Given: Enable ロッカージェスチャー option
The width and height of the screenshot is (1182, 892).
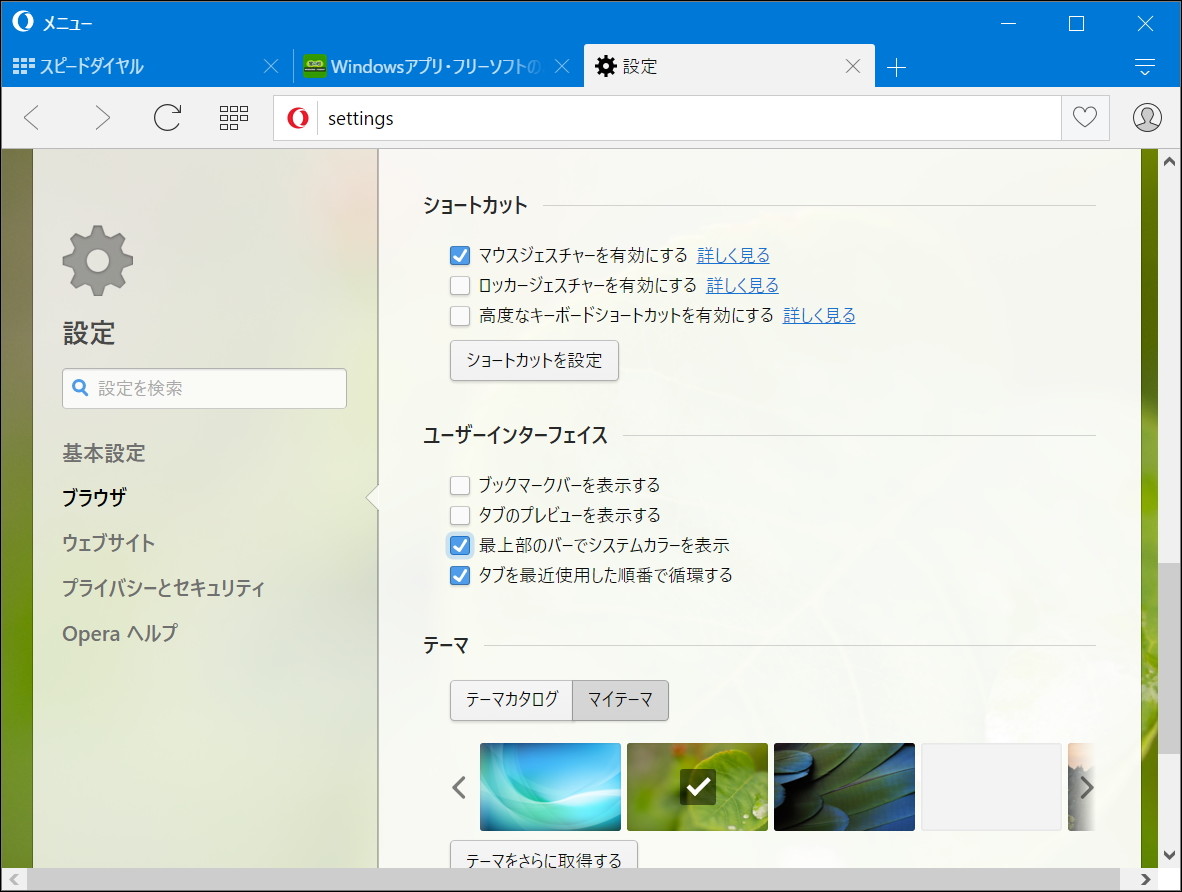Looking at the screenshot, I should pyautogui.click(x=459, y=285).
